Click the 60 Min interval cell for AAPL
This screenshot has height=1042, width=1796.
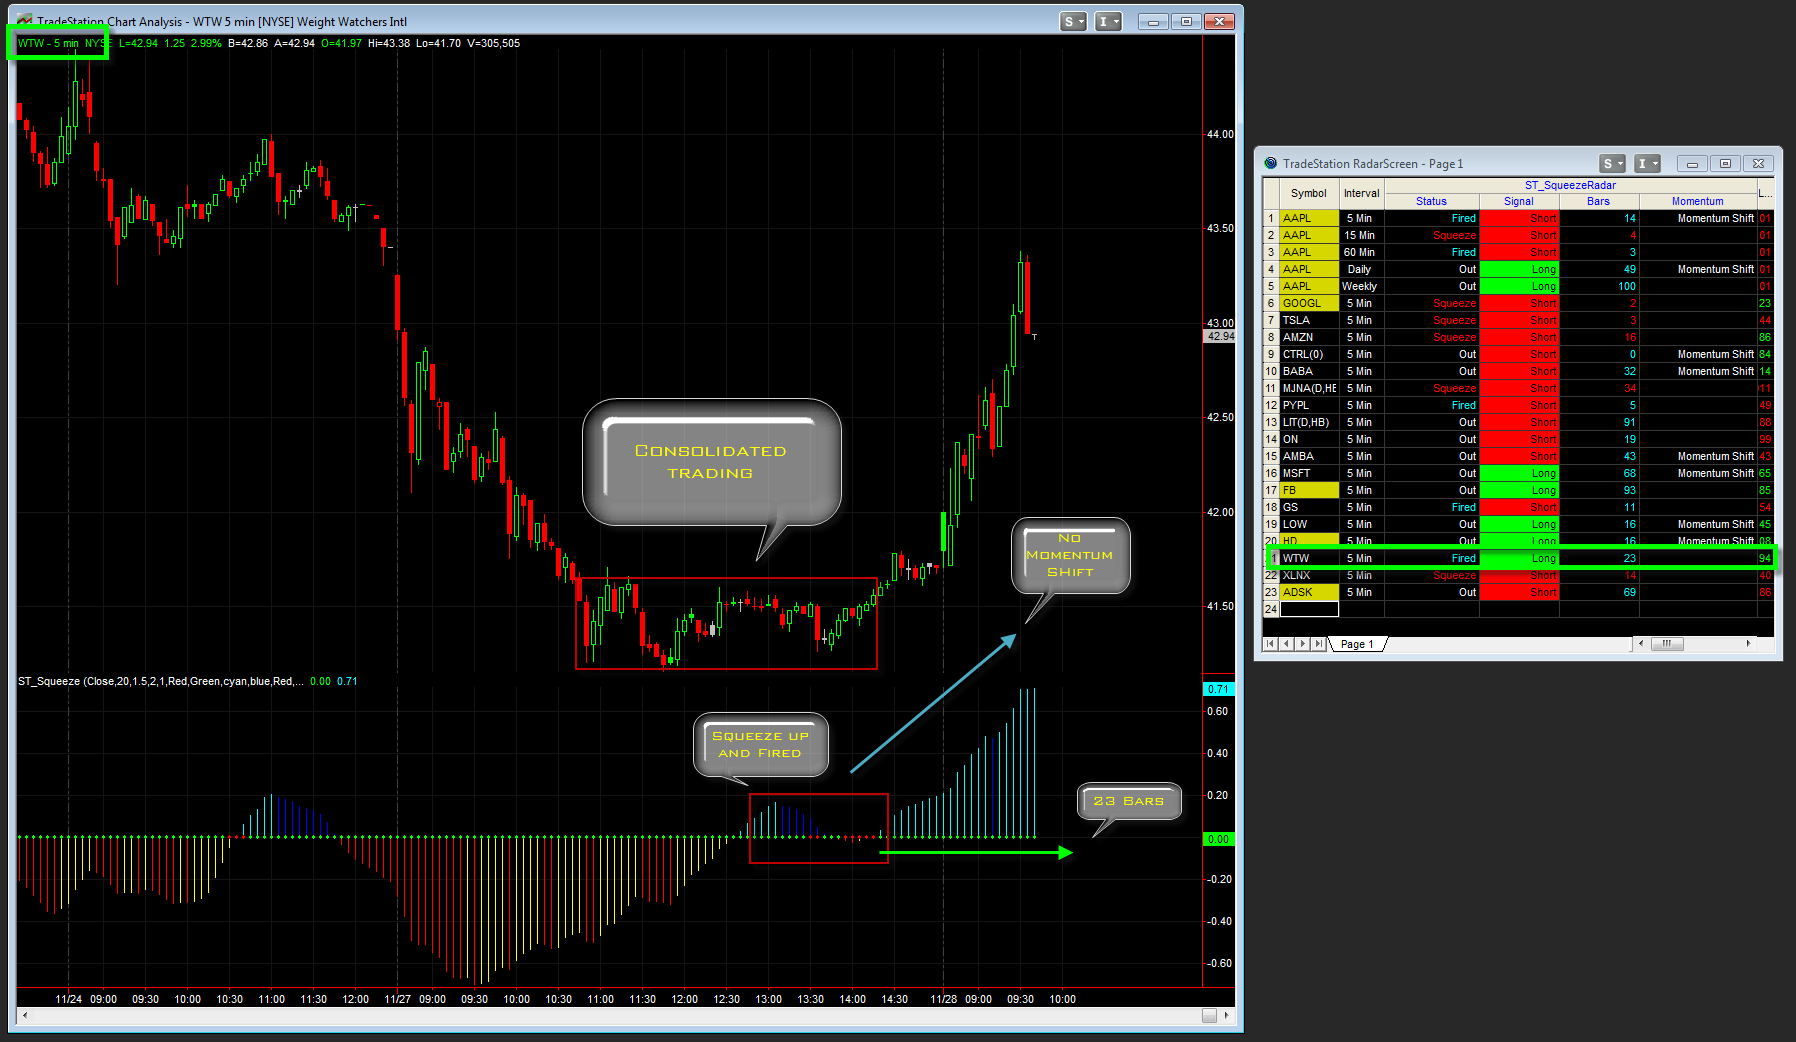[x=1361, y=252]
